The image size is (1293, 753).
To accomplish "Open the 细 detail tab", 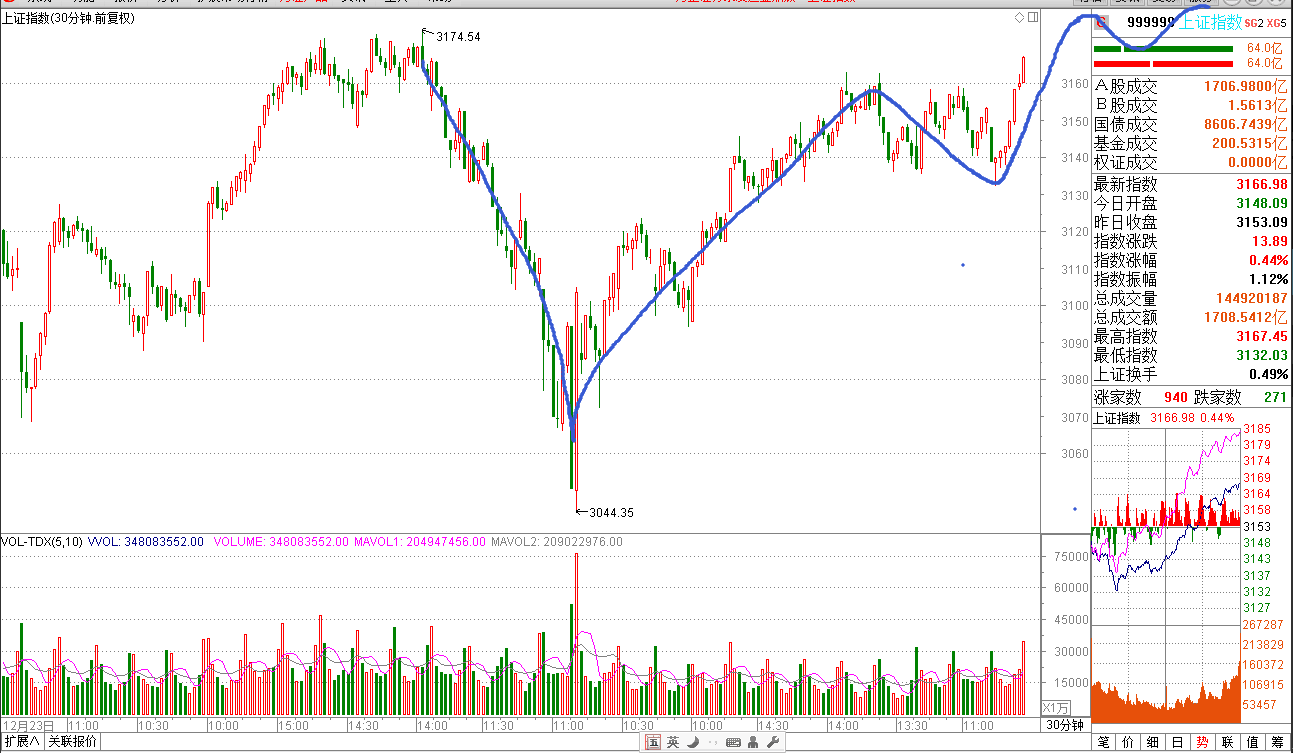I will click(x=1153, y=742).
